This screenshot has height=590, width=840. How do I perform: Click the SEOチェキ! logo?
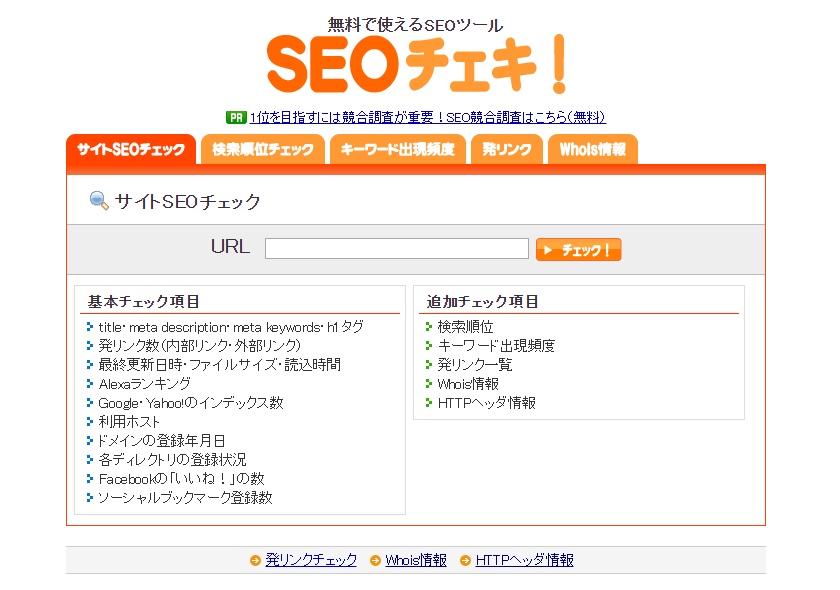click(416, 63)
